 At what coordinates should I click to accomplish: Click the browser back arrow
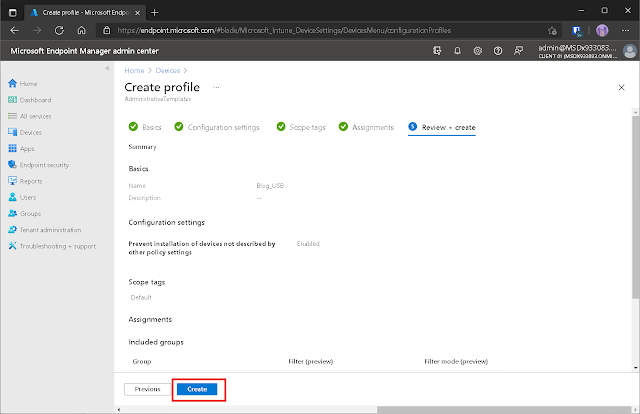[x=15, y=30]
